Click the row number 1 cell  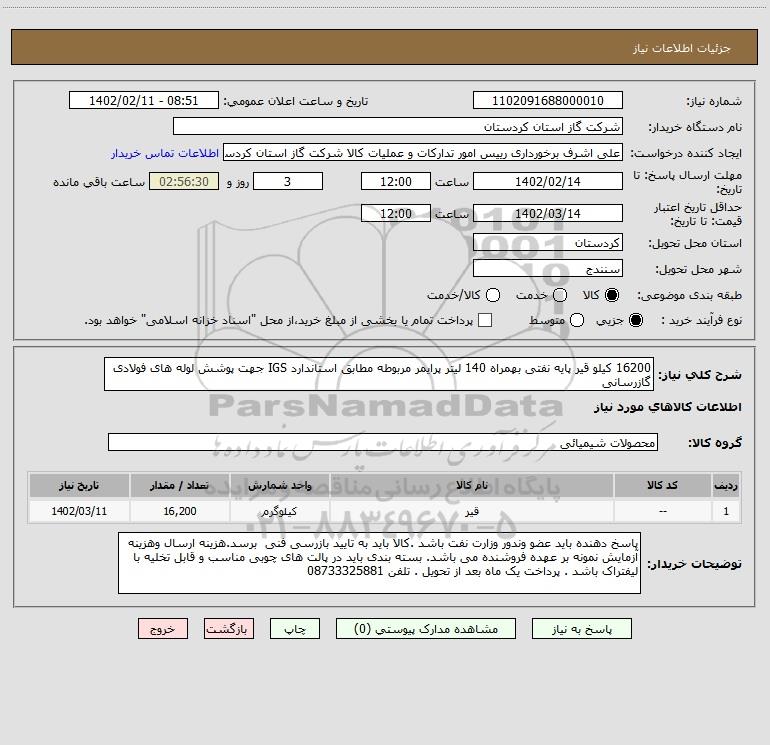point(726,511)
